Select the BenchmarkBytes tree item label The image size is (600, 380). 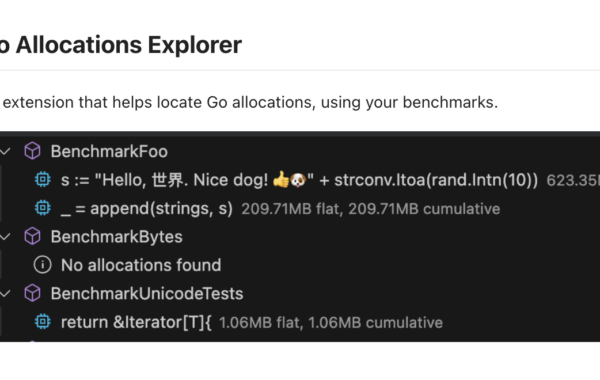coord(117,237)
